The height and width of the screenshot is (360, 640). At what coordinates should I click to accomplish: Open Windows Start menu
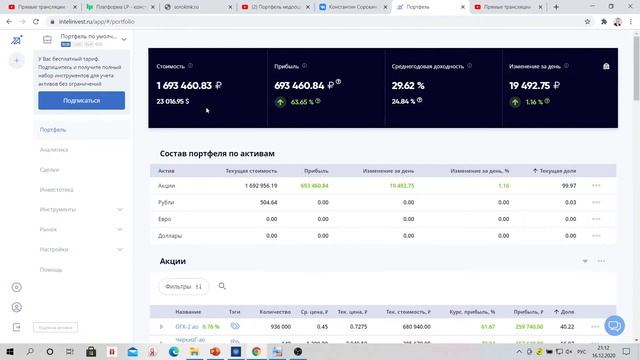(10, 351)
